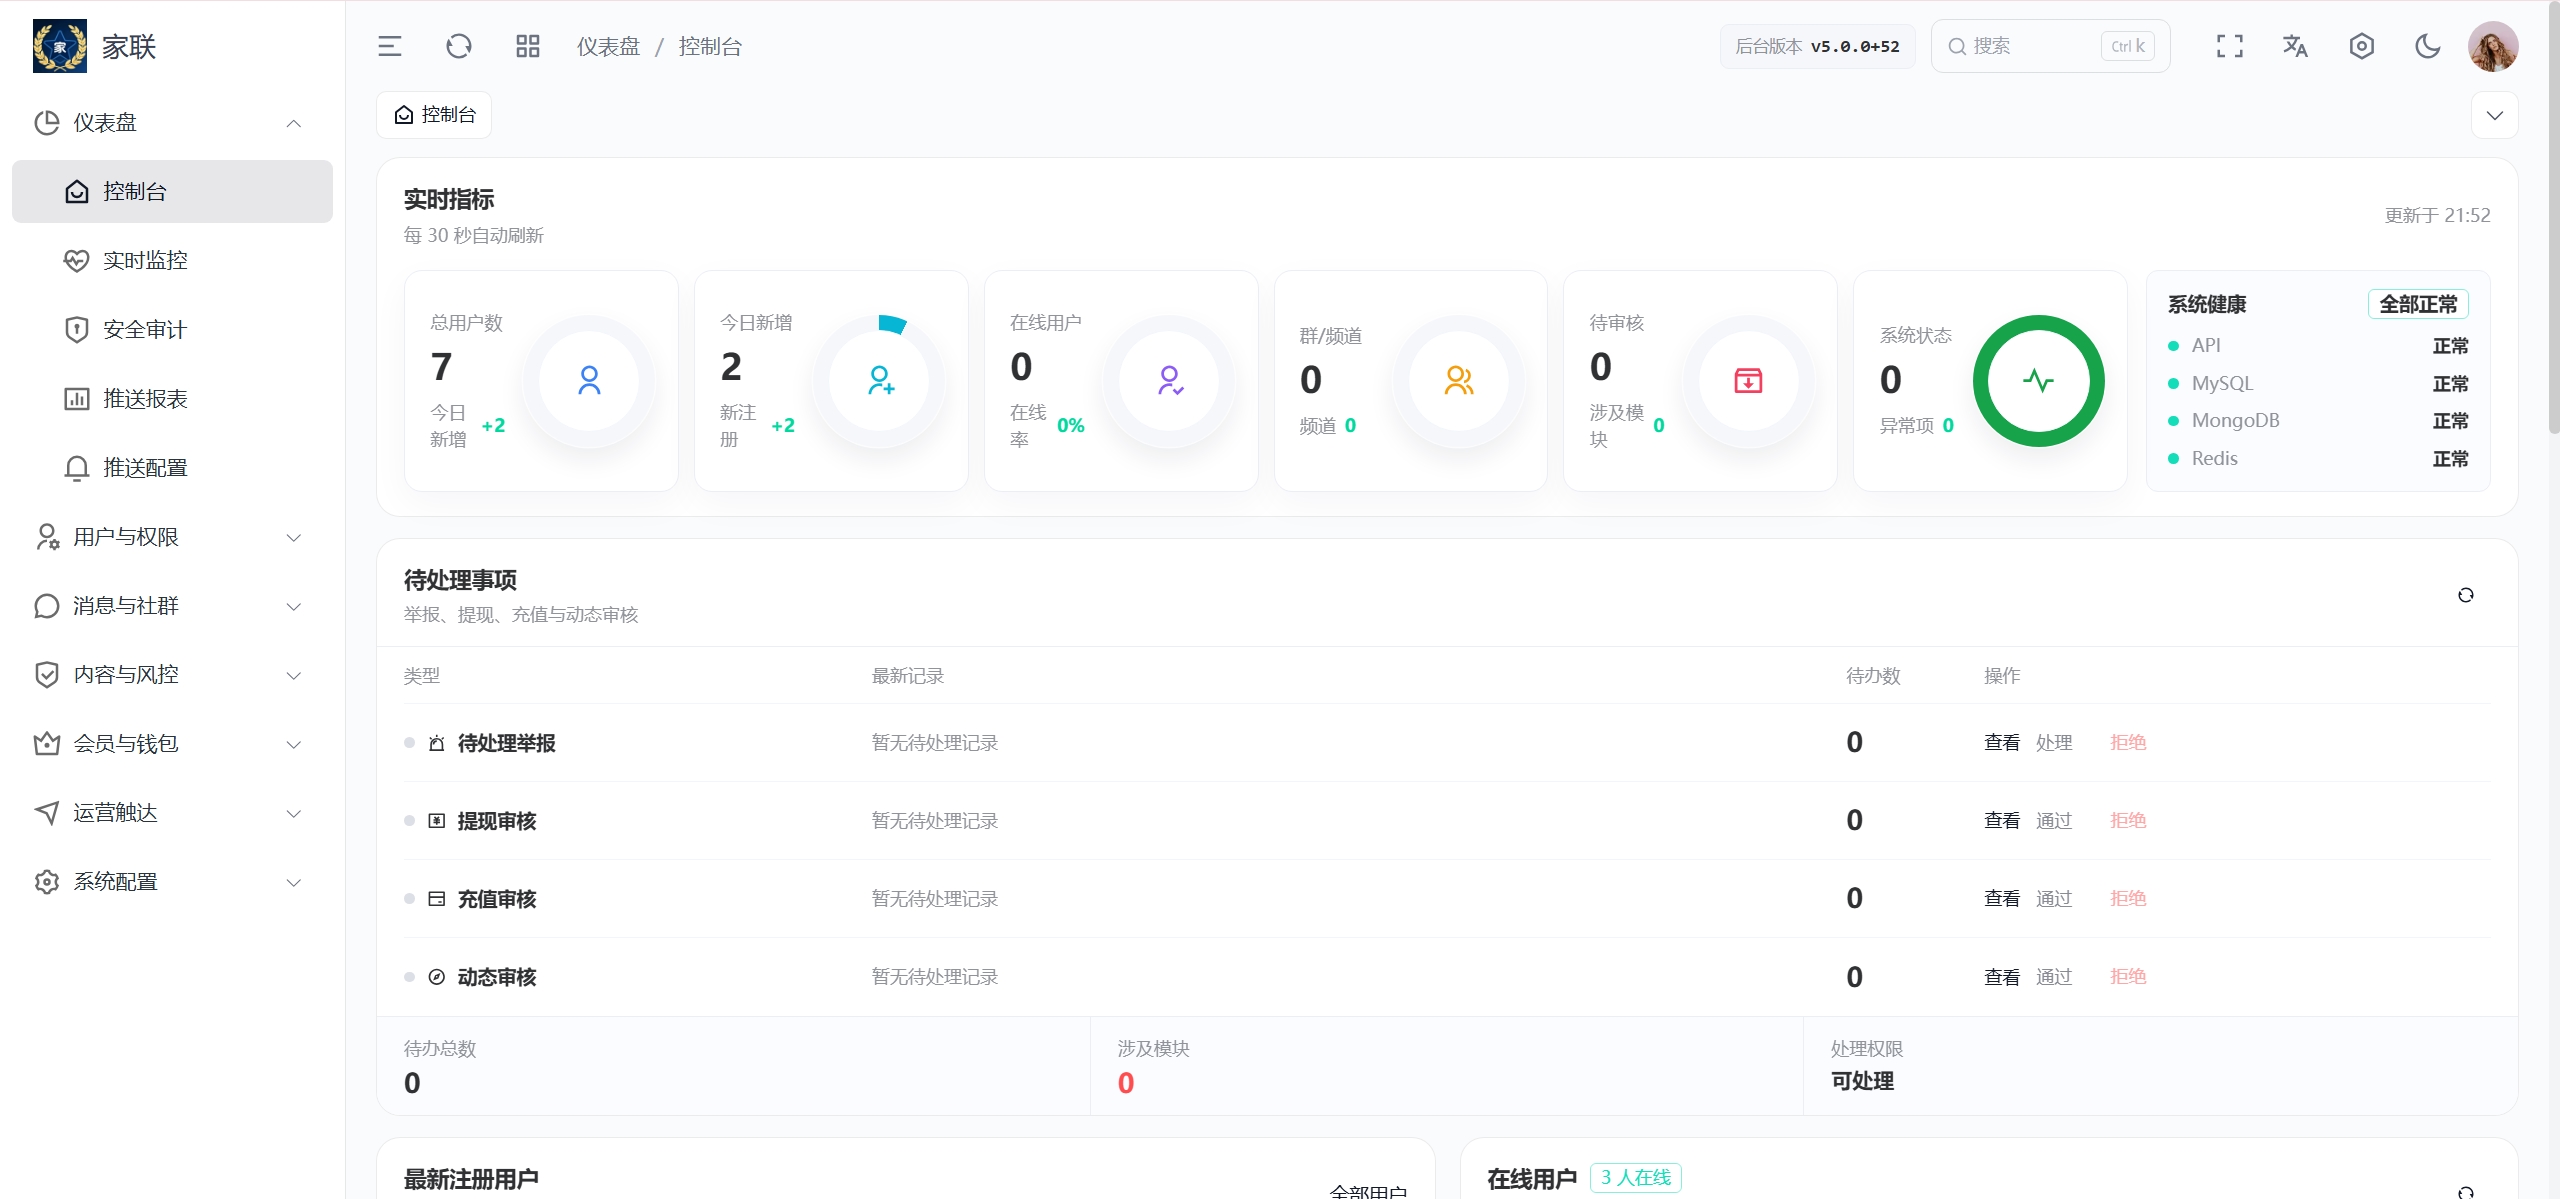
Task: Click 查看 for 充值审核
Action: [2002, 899]
